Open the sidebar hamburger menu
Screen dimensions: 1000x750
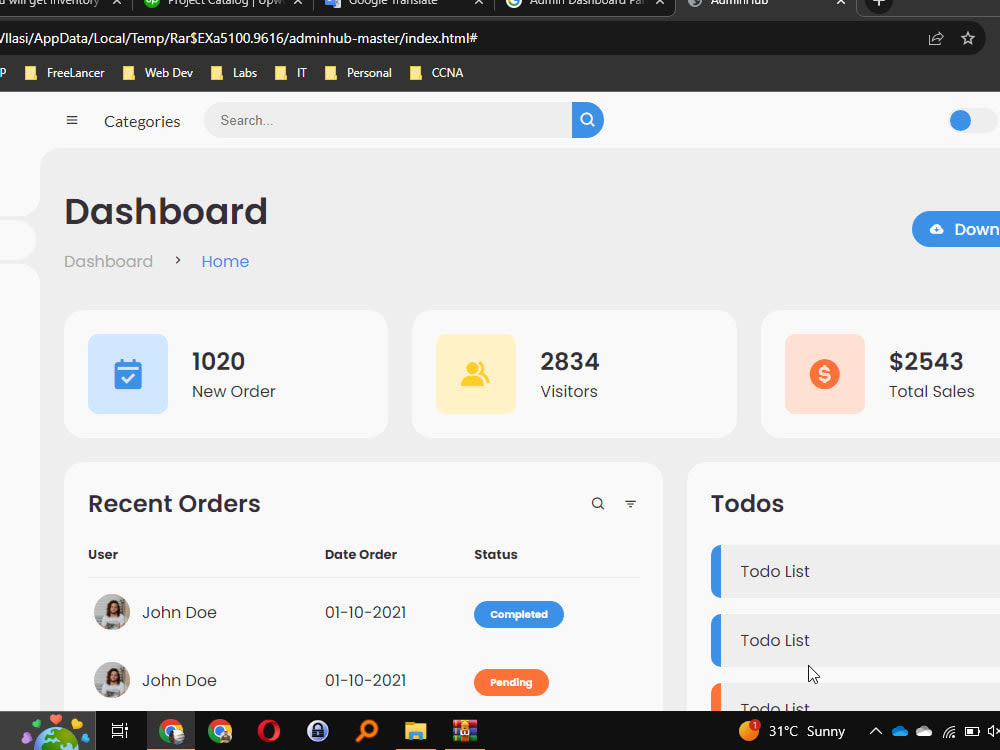pos(72,120)
